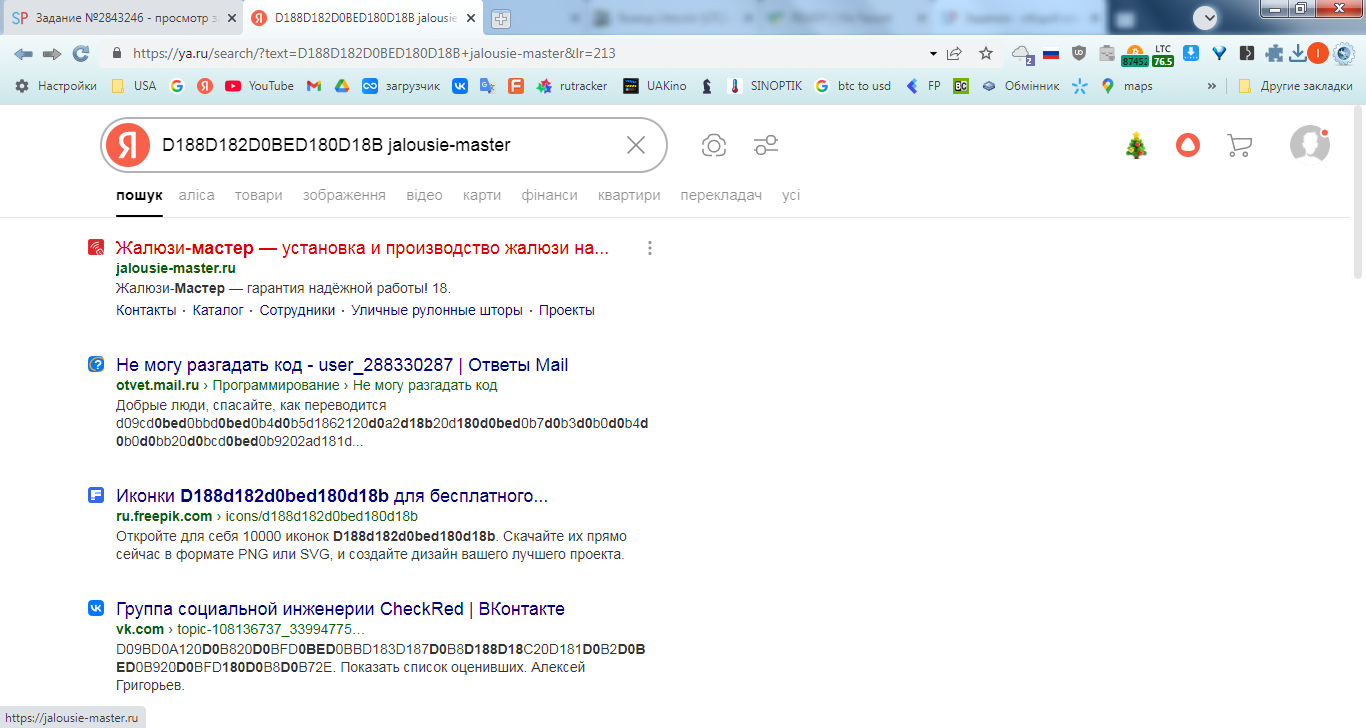Open the Google bookmark icon
Viewport: 1366px width, 728px height.
(x=177, y=86)
